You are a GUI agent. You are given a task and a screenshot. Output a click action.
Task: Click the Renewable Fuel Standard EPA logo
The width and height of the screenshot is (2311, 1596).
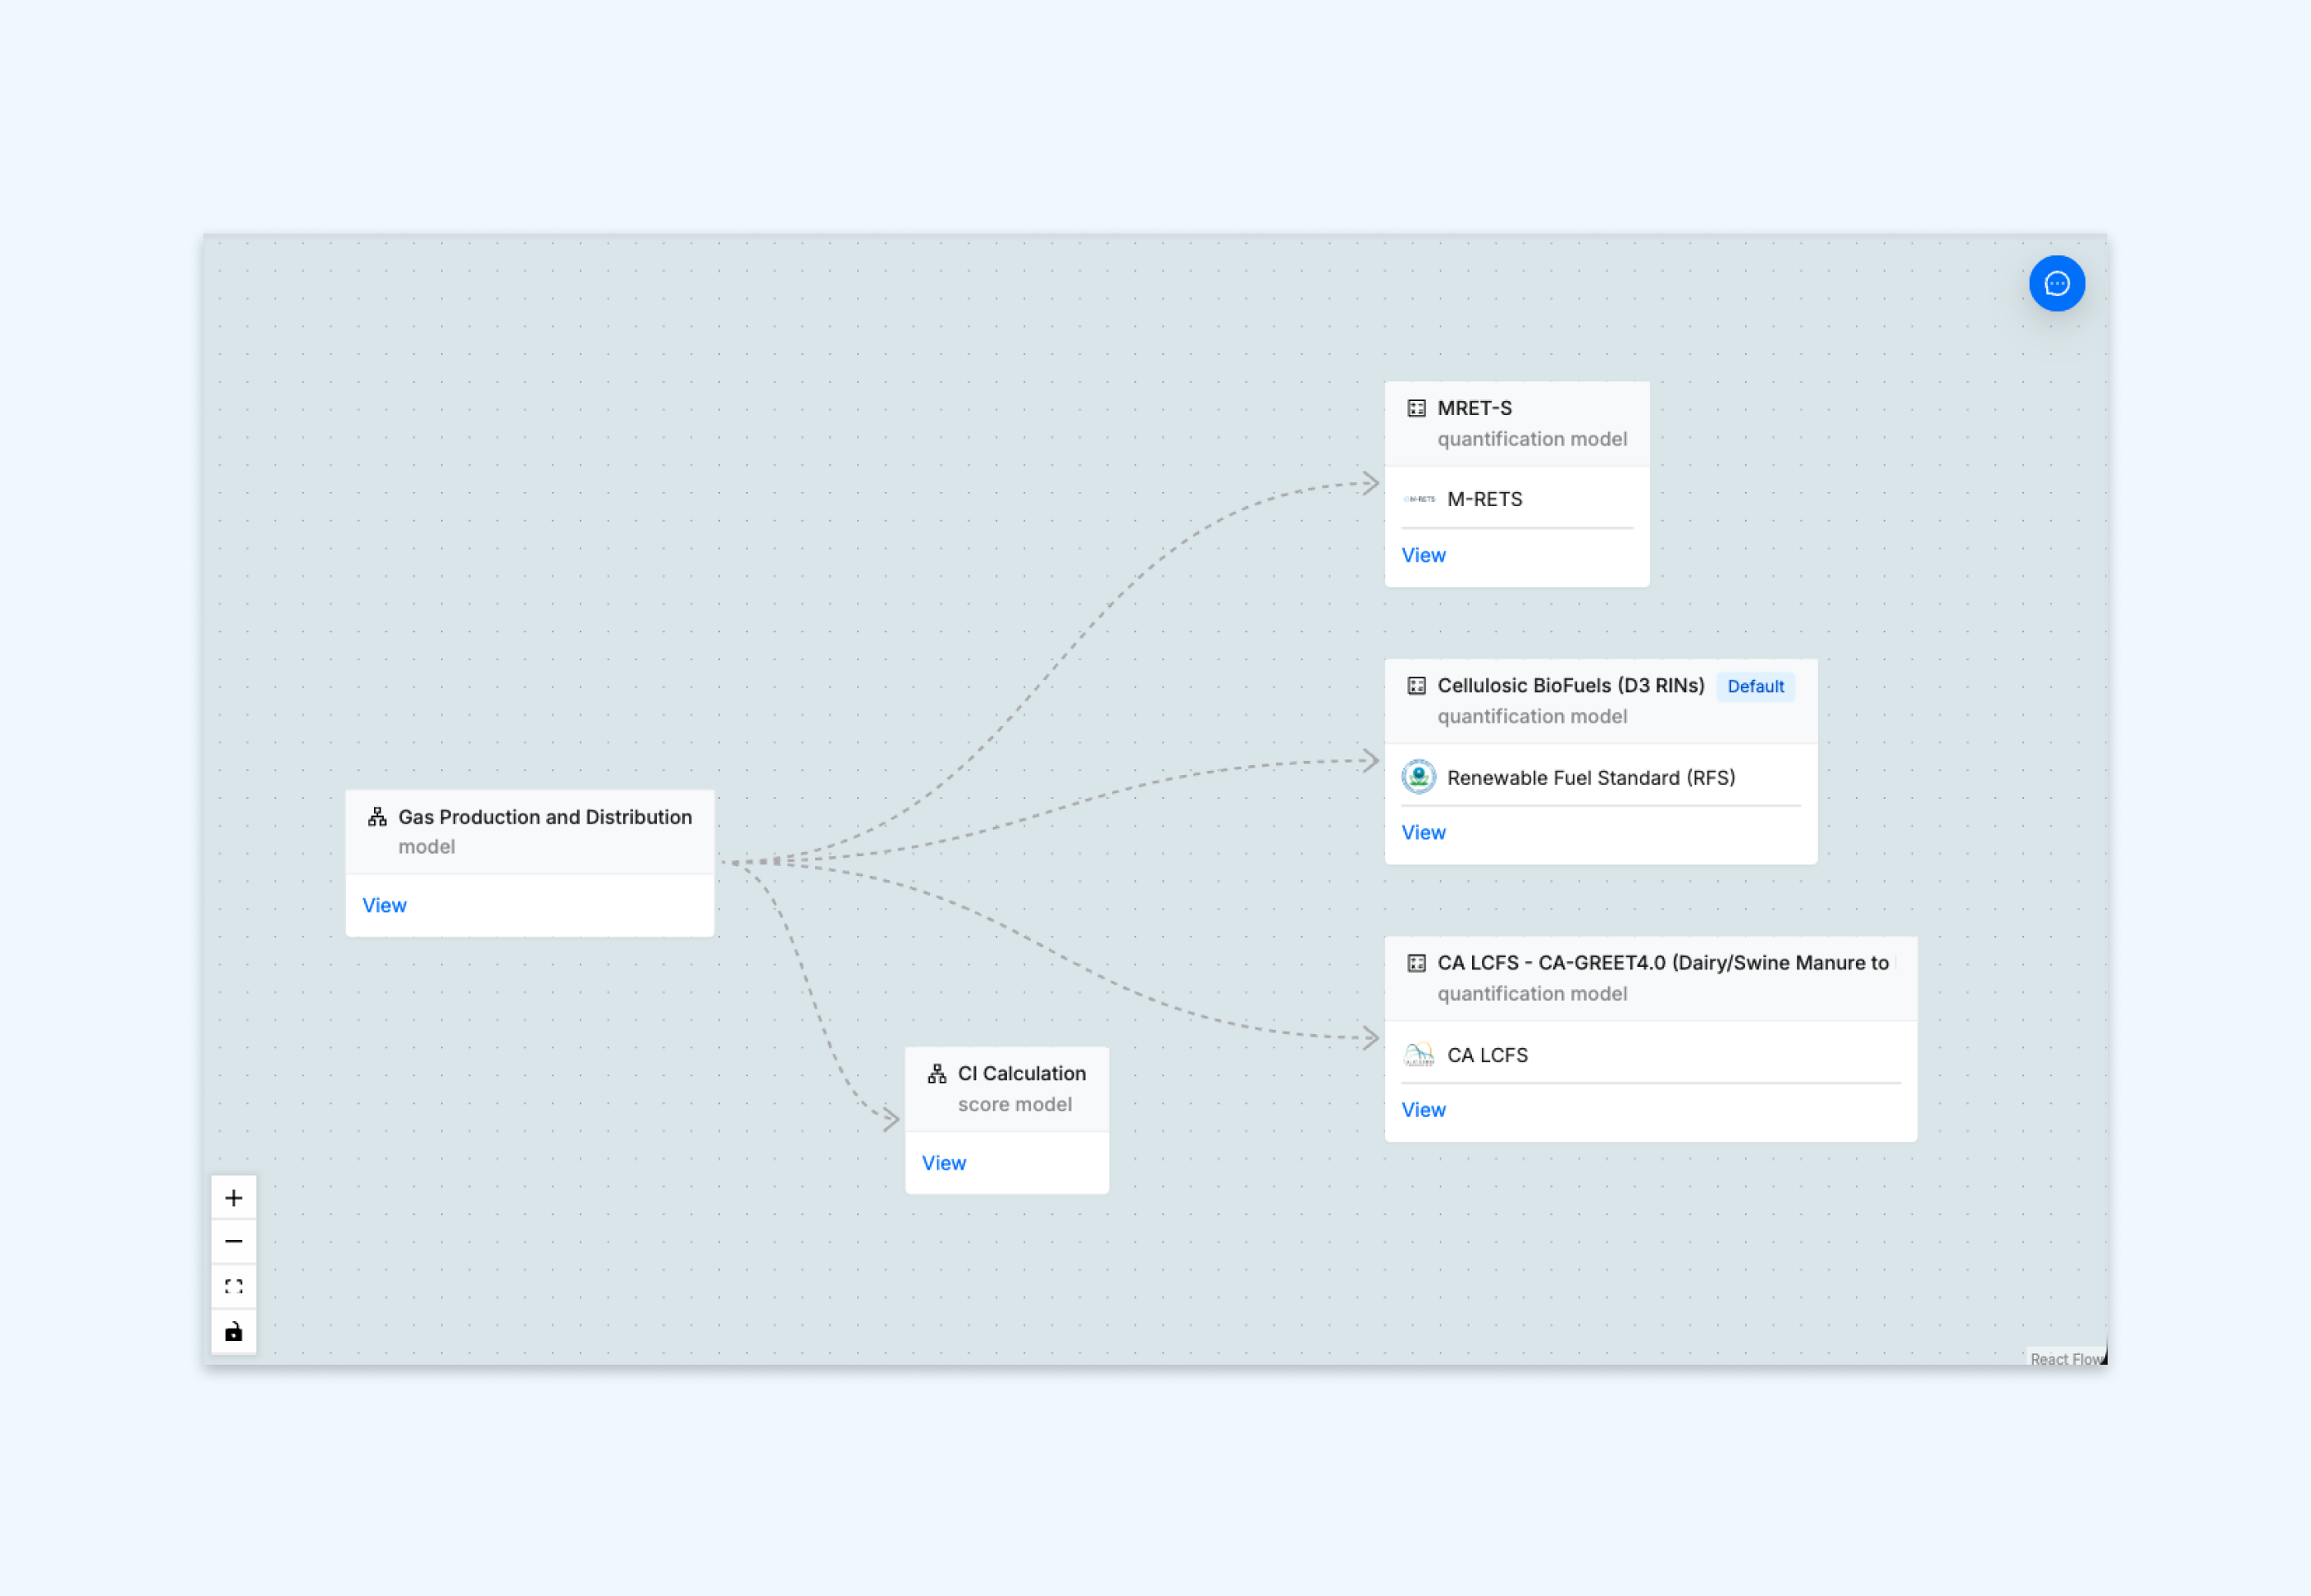(1418, 777)
